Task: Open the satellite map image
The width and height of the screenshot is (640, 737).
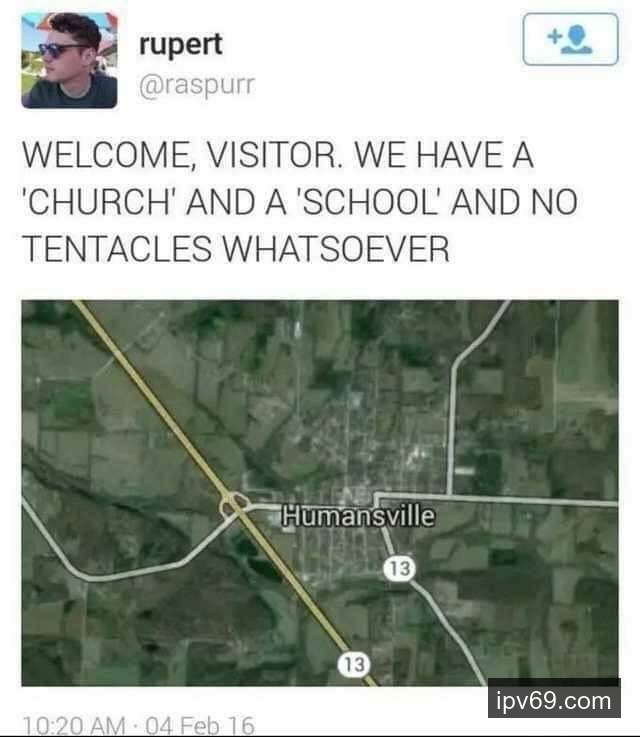Action: tap(320, 493)
